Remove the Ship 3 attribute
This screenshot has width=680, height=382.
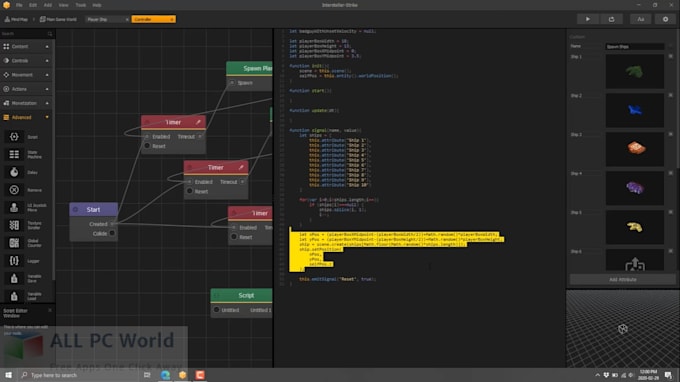(x=670, y=134)
